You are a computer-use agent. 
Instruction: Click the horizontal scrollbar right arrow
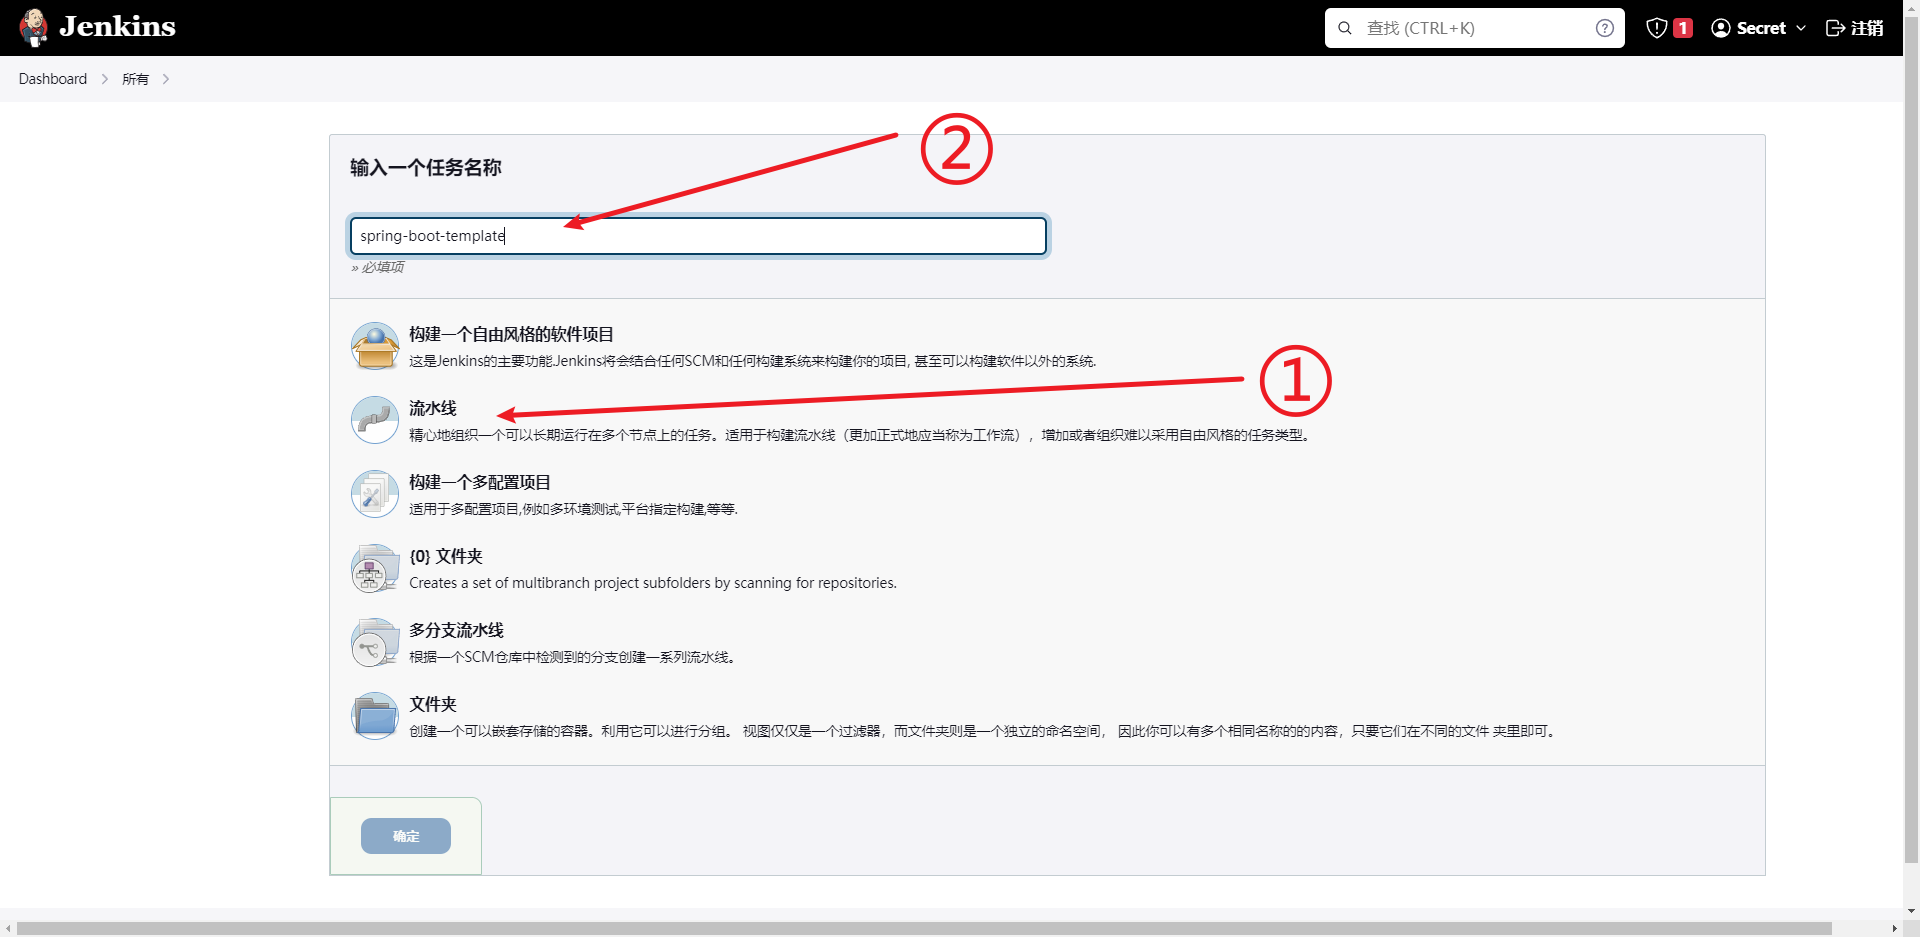point(1894,929)
